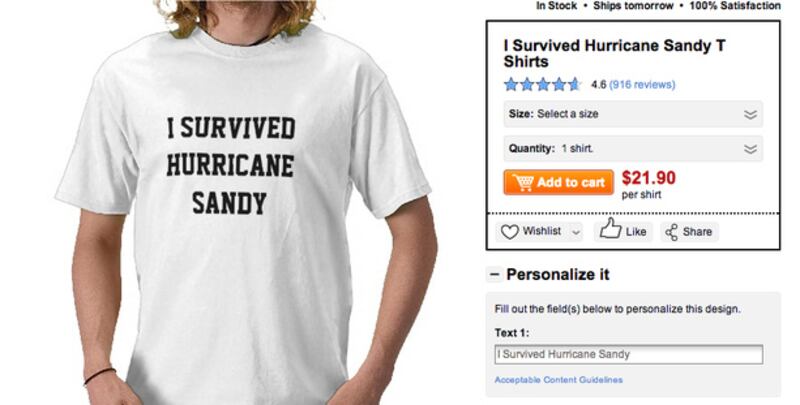Click the Personalize it heading
The image size is (800, 405).
click(558, 275)
